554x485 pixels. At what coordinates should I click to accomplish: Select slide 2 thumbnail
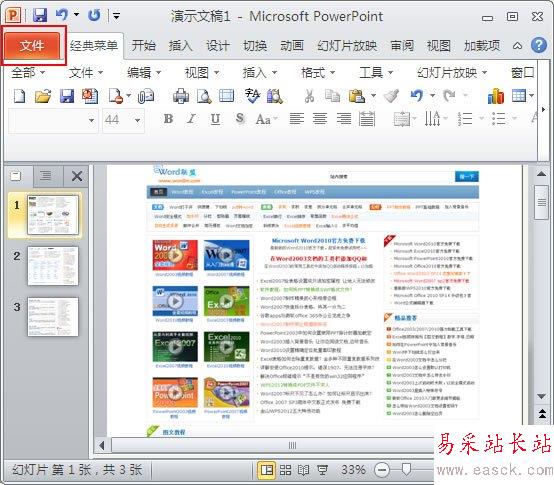click(53, 266)
